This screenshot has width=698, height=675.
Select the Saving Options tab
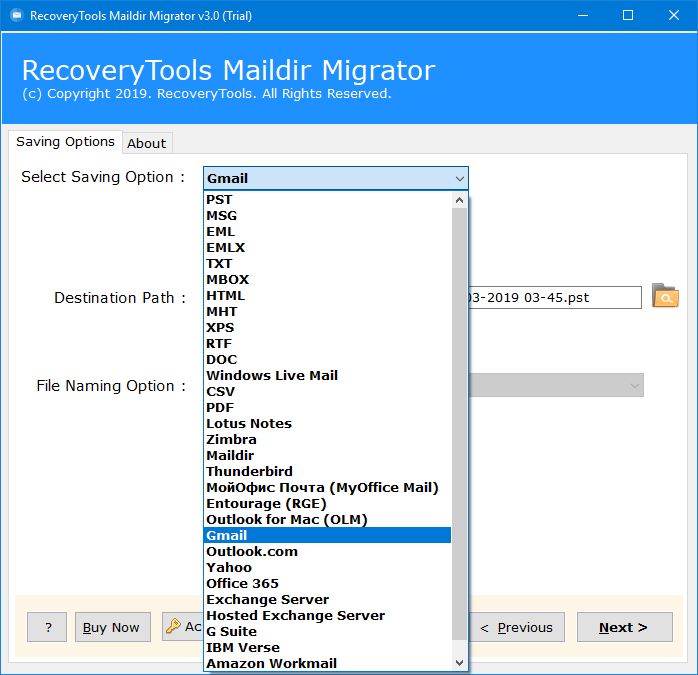click(65, 142)
